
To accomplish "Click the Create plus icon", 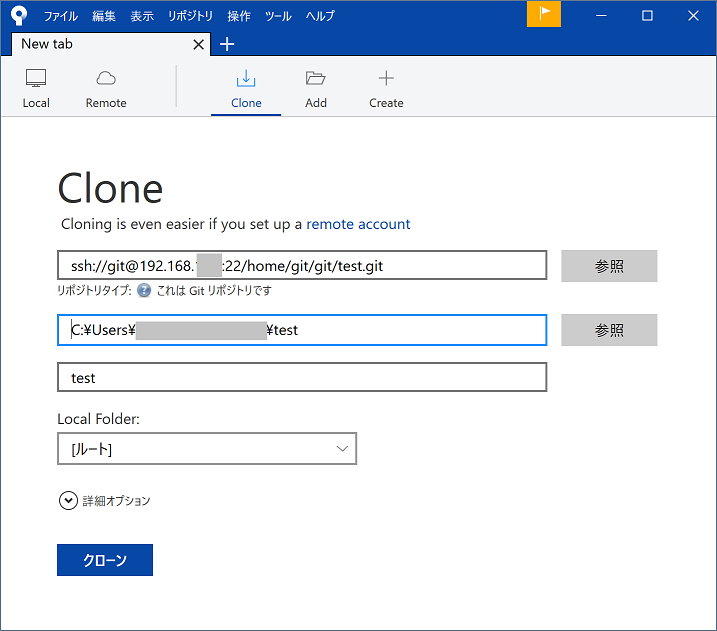I will point(386,79).
